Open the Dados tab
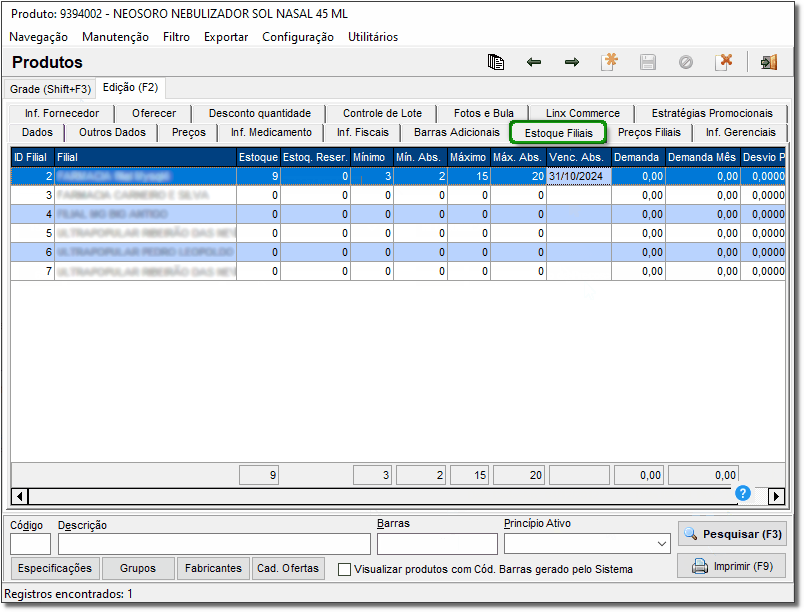The width and height of the screenshot is (804, 612). click(x=37, y=132)
